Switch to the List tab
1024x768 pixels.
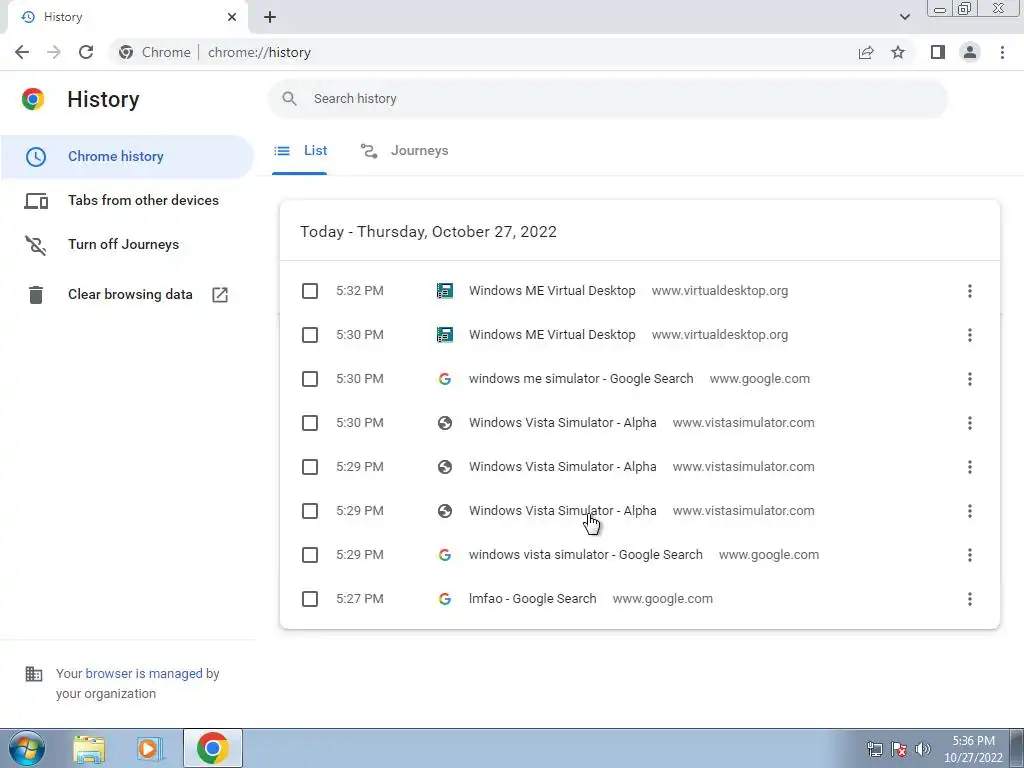pos(300,151)
